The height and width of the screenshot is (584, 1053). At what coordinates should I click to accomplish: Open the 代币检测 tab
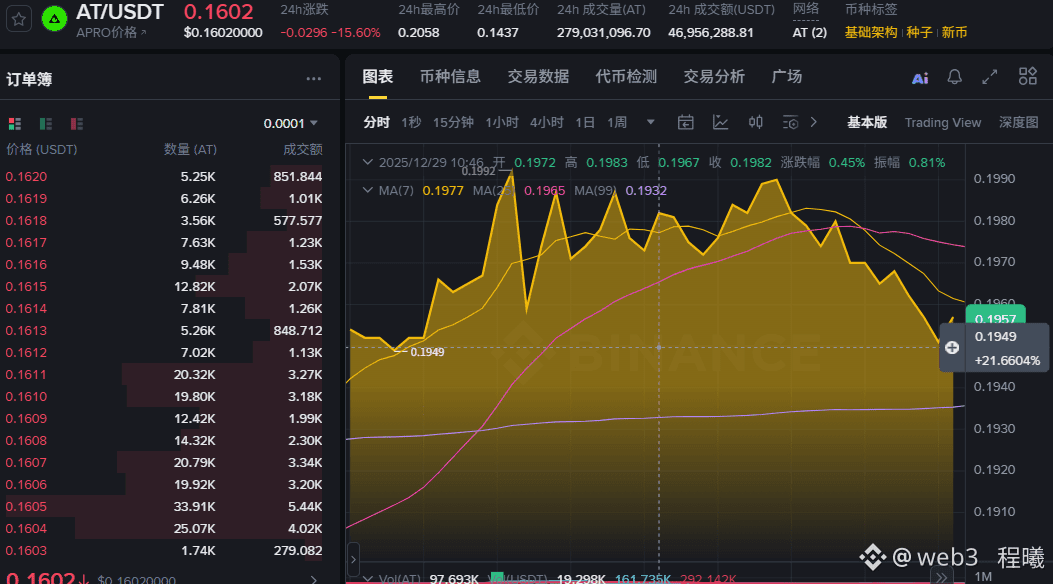click(626, 77)
